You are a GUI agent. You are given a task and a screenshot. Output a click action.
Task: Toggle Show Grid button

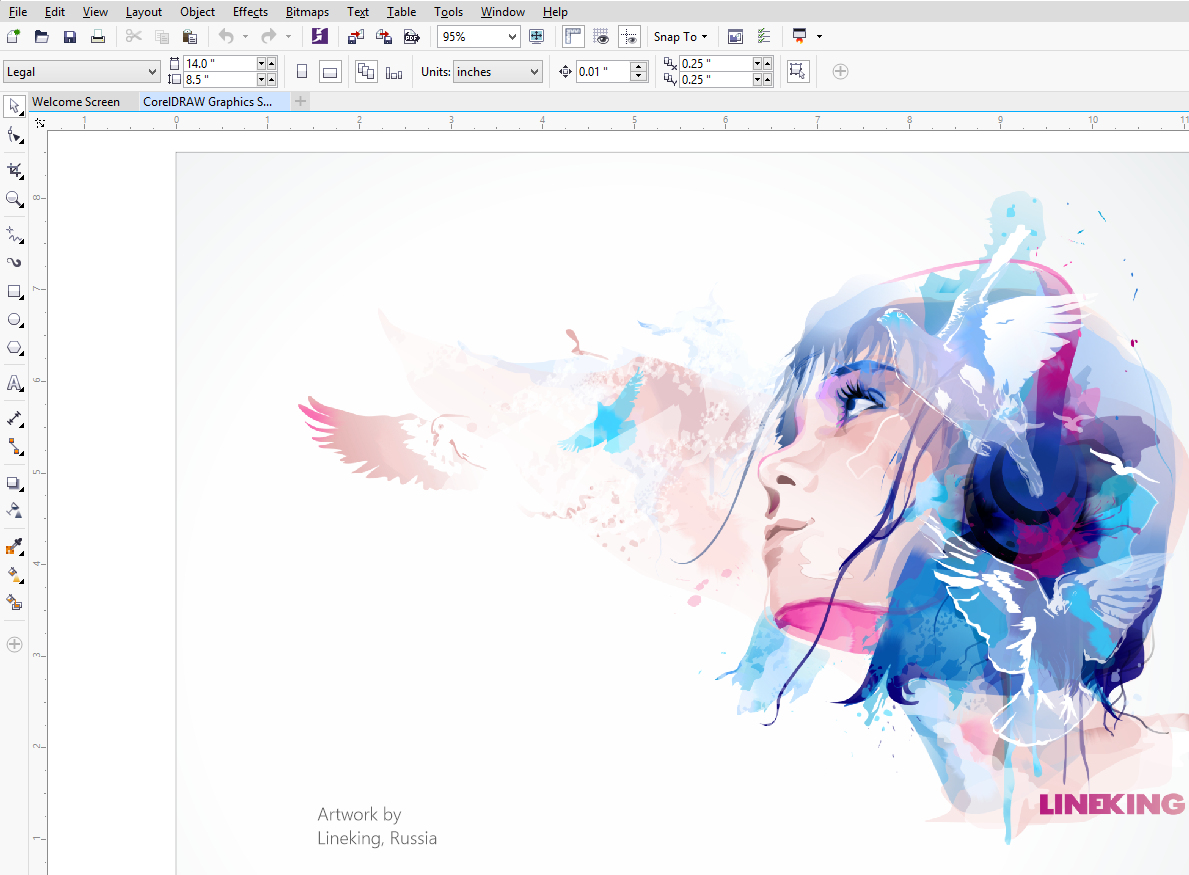coord(601,36)
